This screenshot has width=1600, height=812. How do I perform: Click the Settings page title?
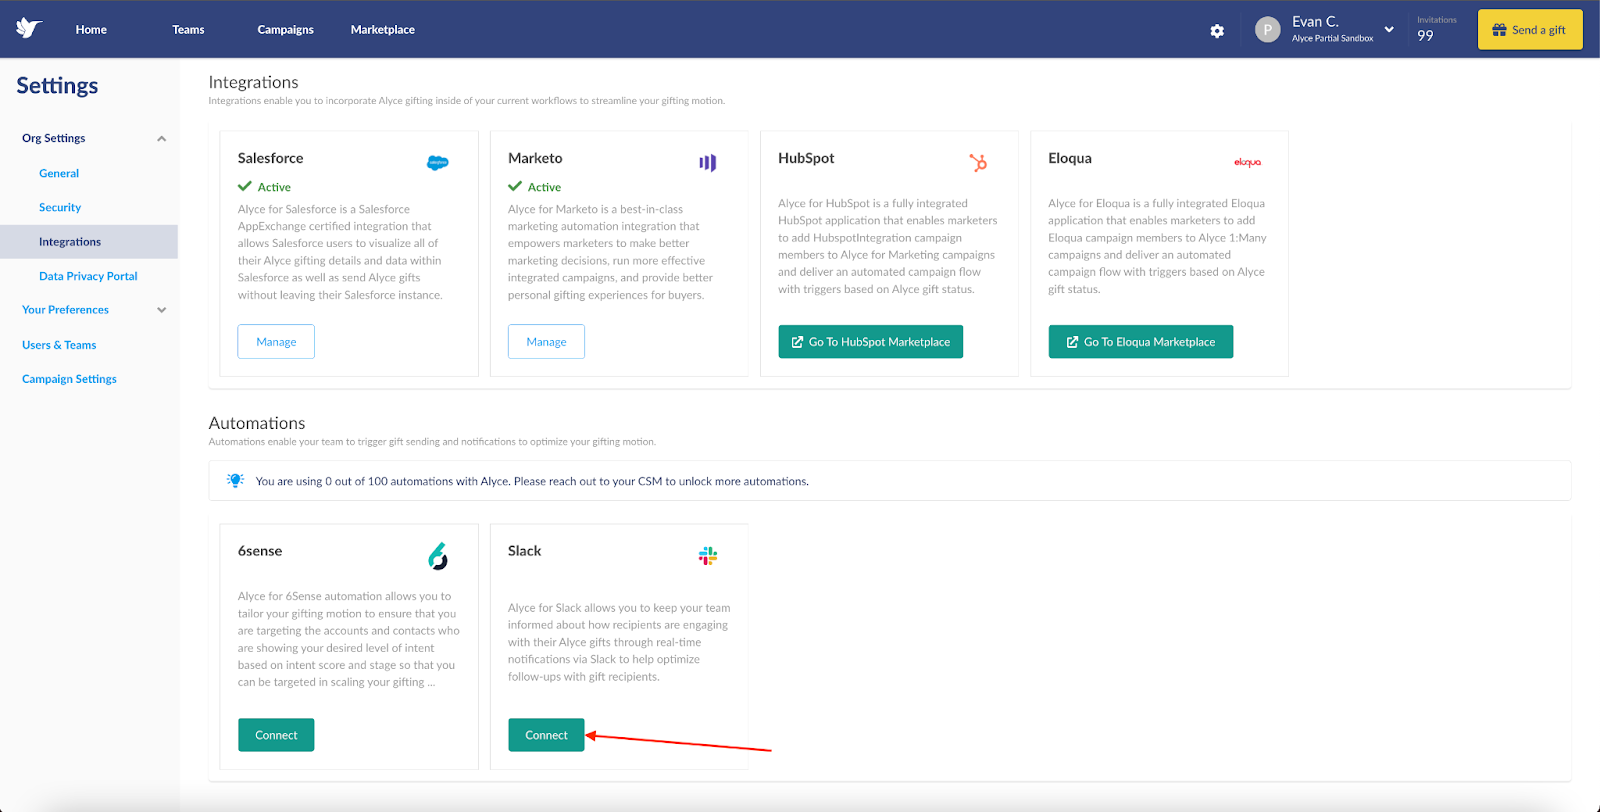pos(57,86)
